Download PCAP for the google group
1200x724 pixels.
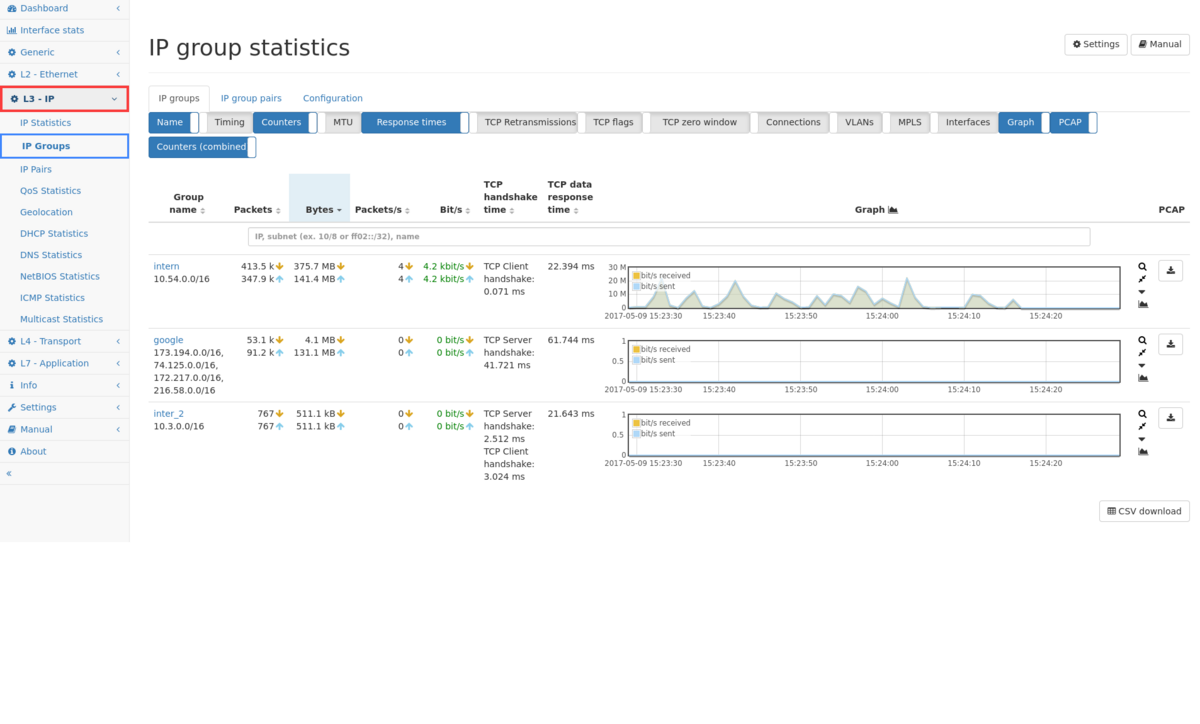[x=1172, y=344]
